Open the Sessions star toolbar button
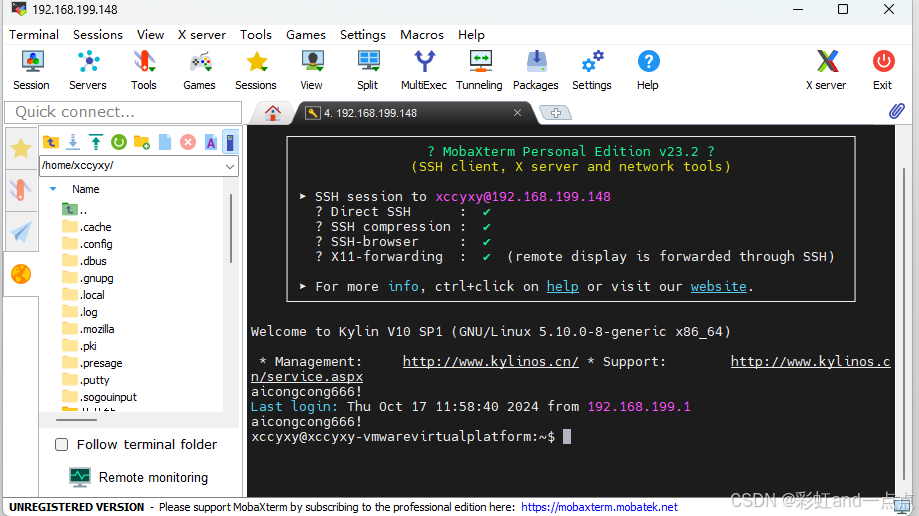919x516 pixels. (x=256, y=70)
